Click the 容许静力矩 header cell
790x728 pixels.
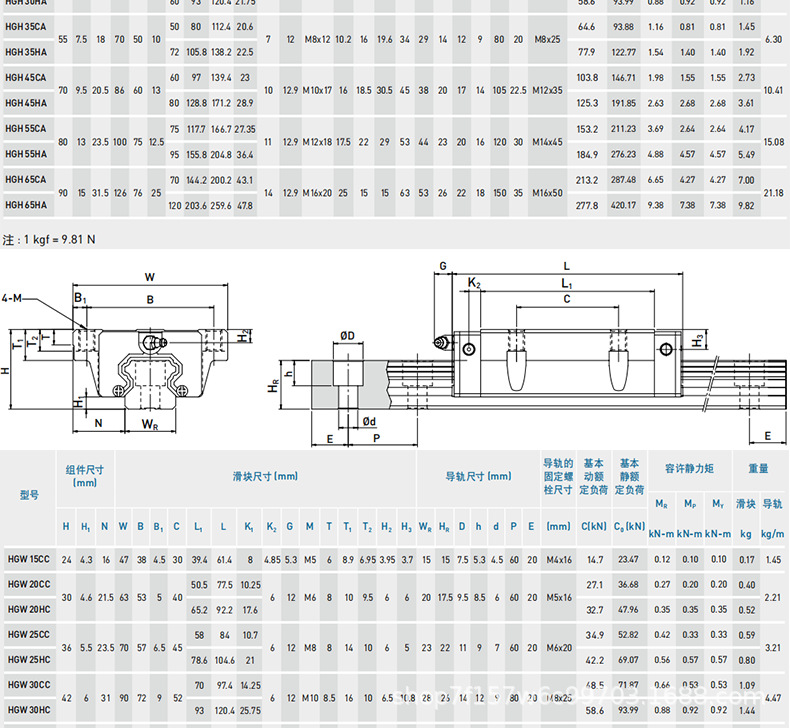pyautogui.click(x=689, y=469)
